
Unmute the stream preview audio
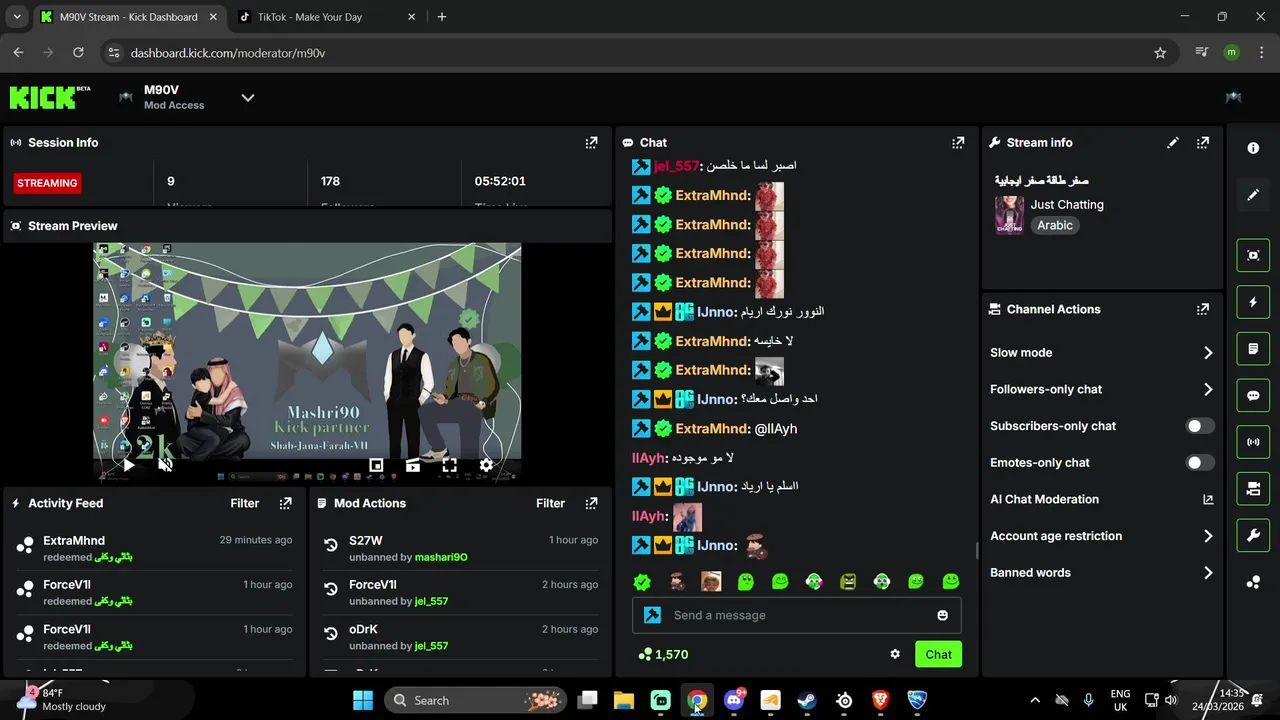point(166,465)
